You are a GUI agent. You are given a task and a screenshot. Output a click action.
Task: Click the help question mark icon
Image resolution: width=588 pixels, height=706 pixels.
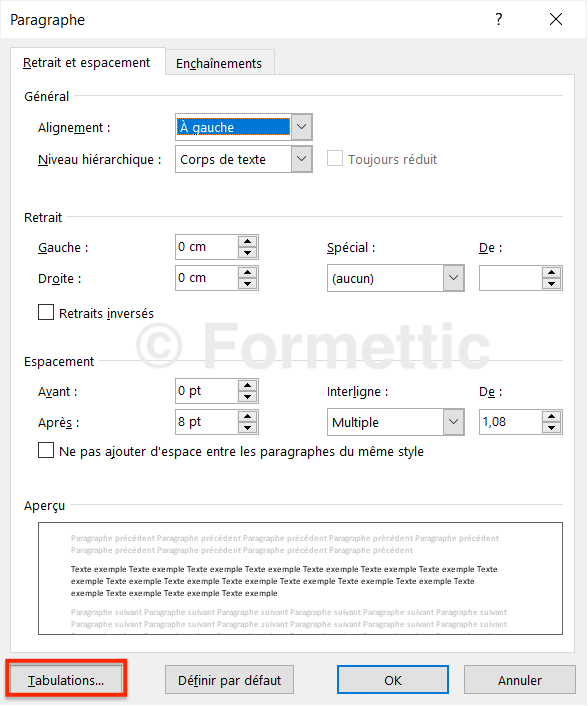coord(498,19)
